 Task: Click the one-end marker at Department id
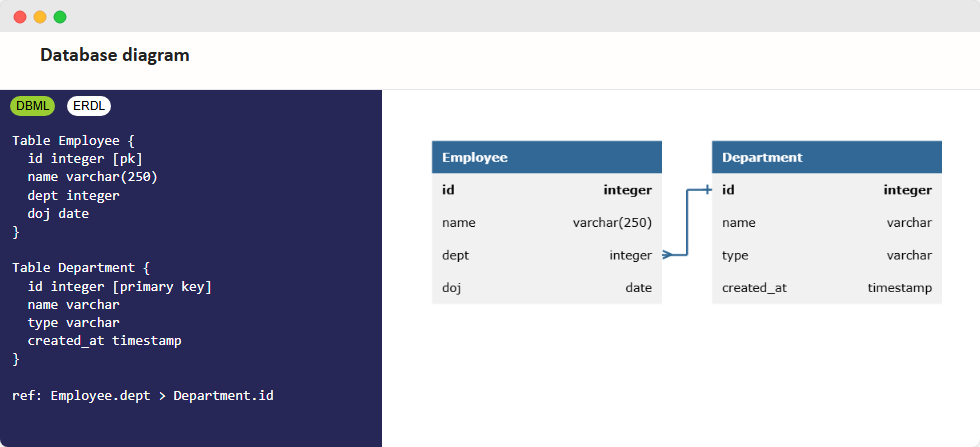point(708,189)
